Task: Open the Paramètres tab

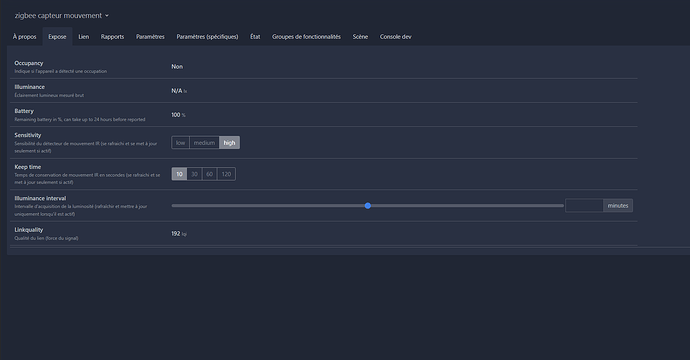Action: 150,37
